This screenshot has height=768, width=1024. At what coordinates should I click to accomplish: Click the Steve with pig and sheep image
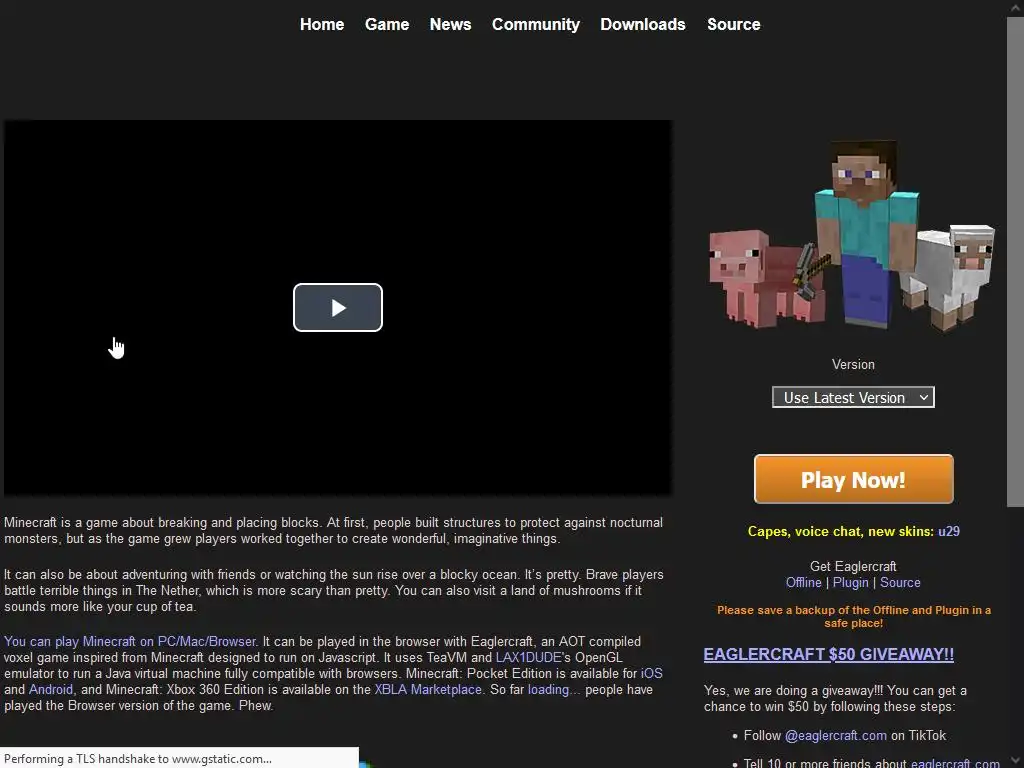[x=852, y=235]
